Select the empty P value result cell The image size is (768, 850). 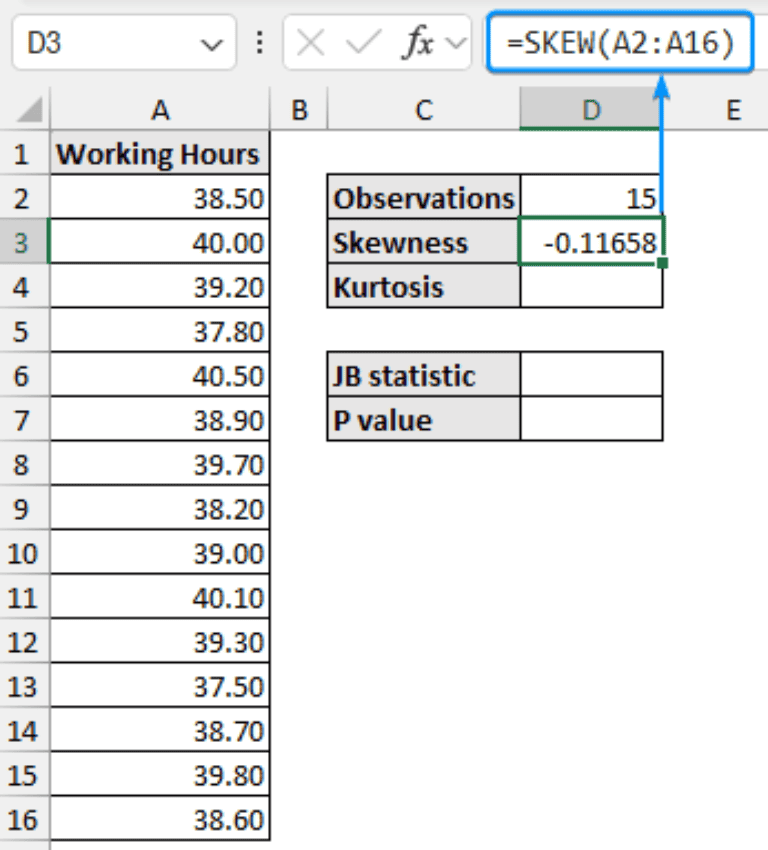click(591, 419)
